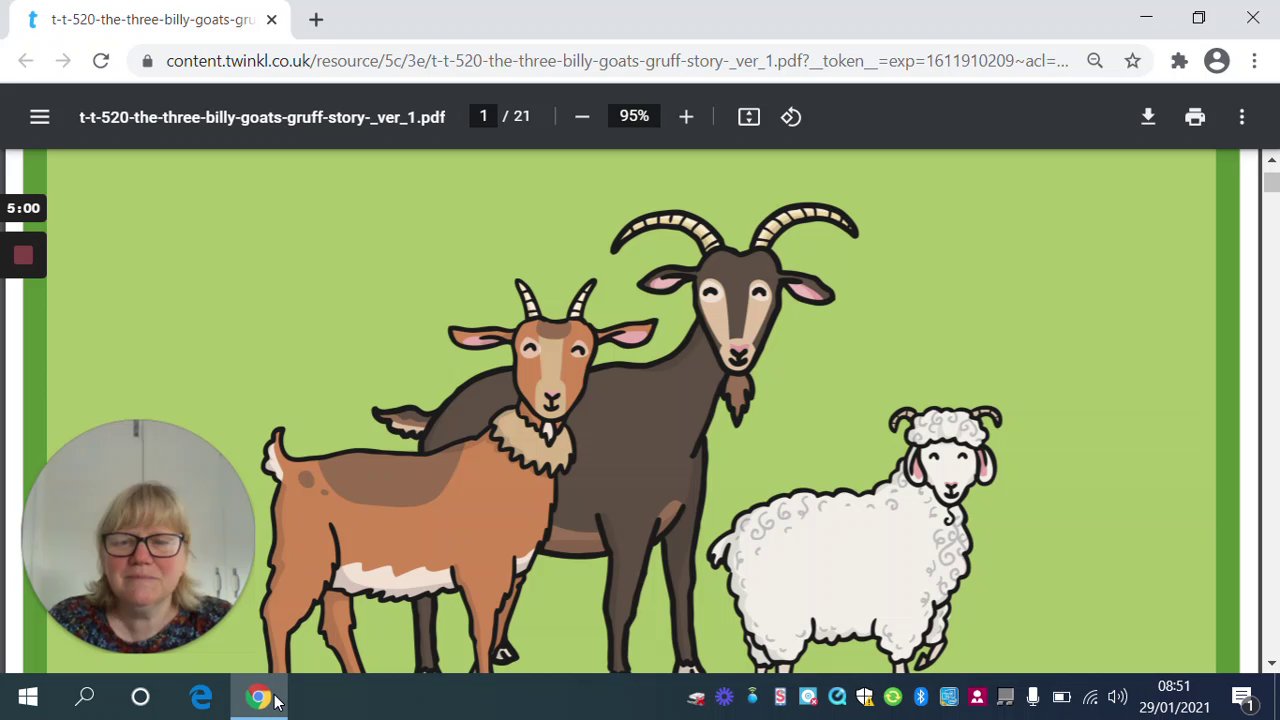
Task: Go forward in browser history
Action: [63, 61]
